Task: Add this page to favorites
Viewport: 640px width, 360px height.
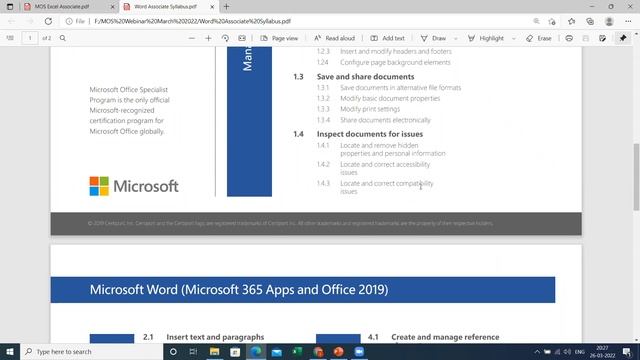Action: pos(552,21)
